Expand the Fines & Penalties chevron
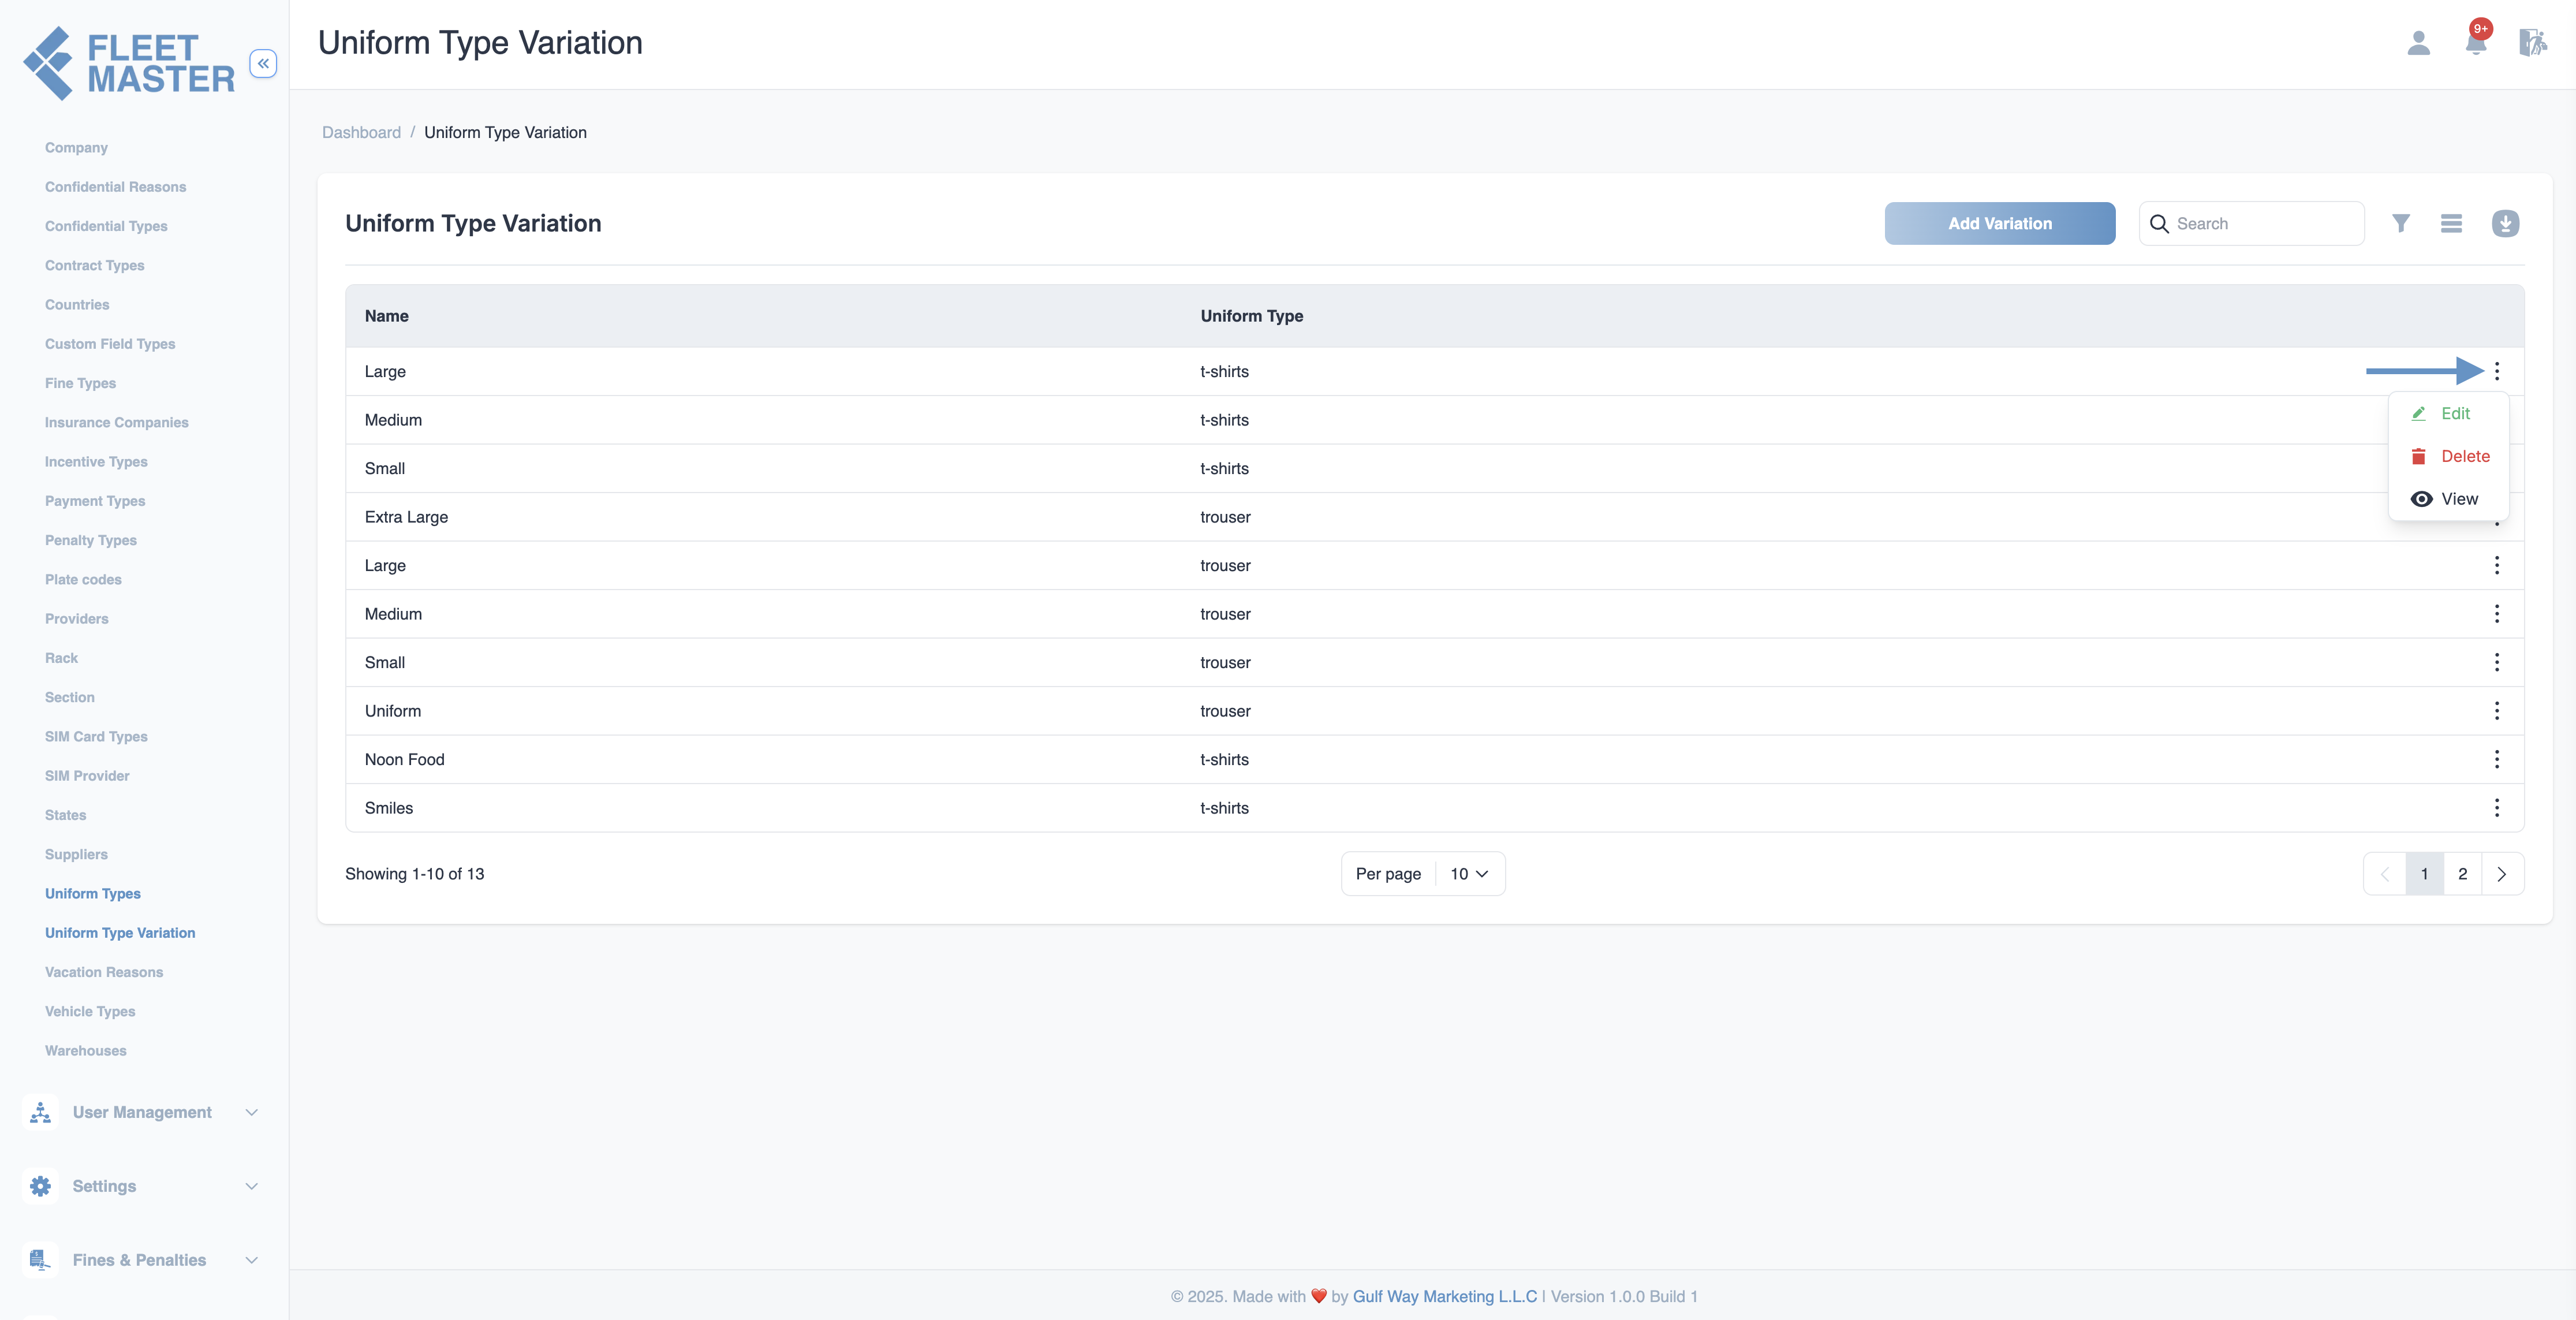 point(252,1260)
